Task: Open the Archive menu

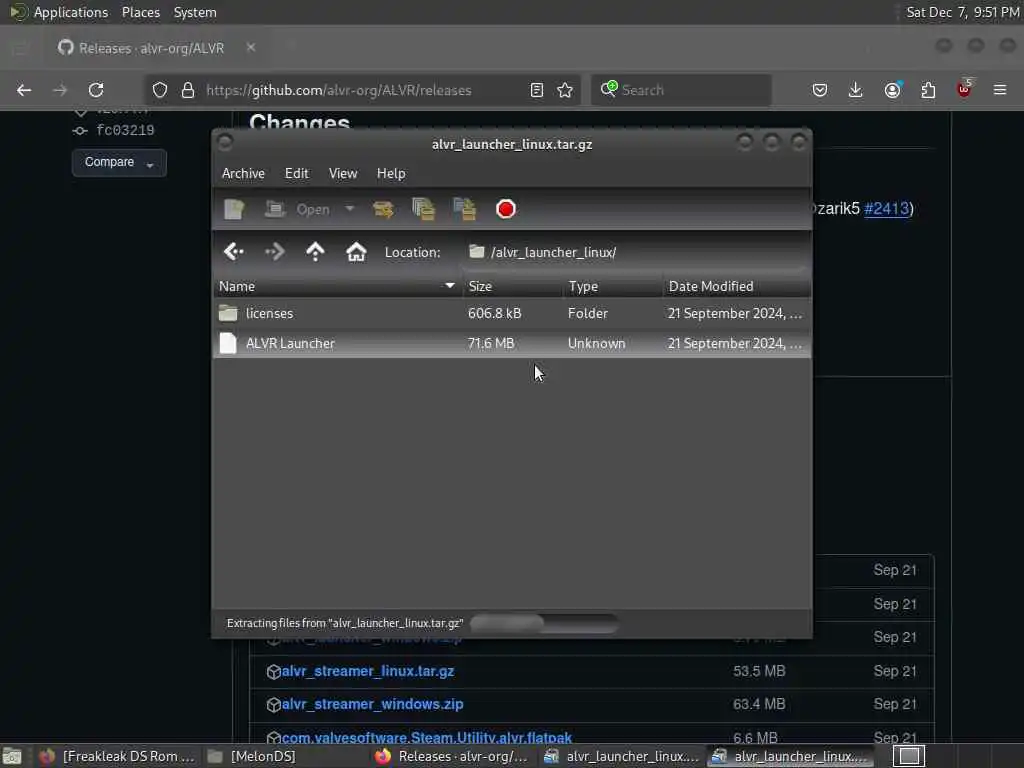Action: point(243,173)
